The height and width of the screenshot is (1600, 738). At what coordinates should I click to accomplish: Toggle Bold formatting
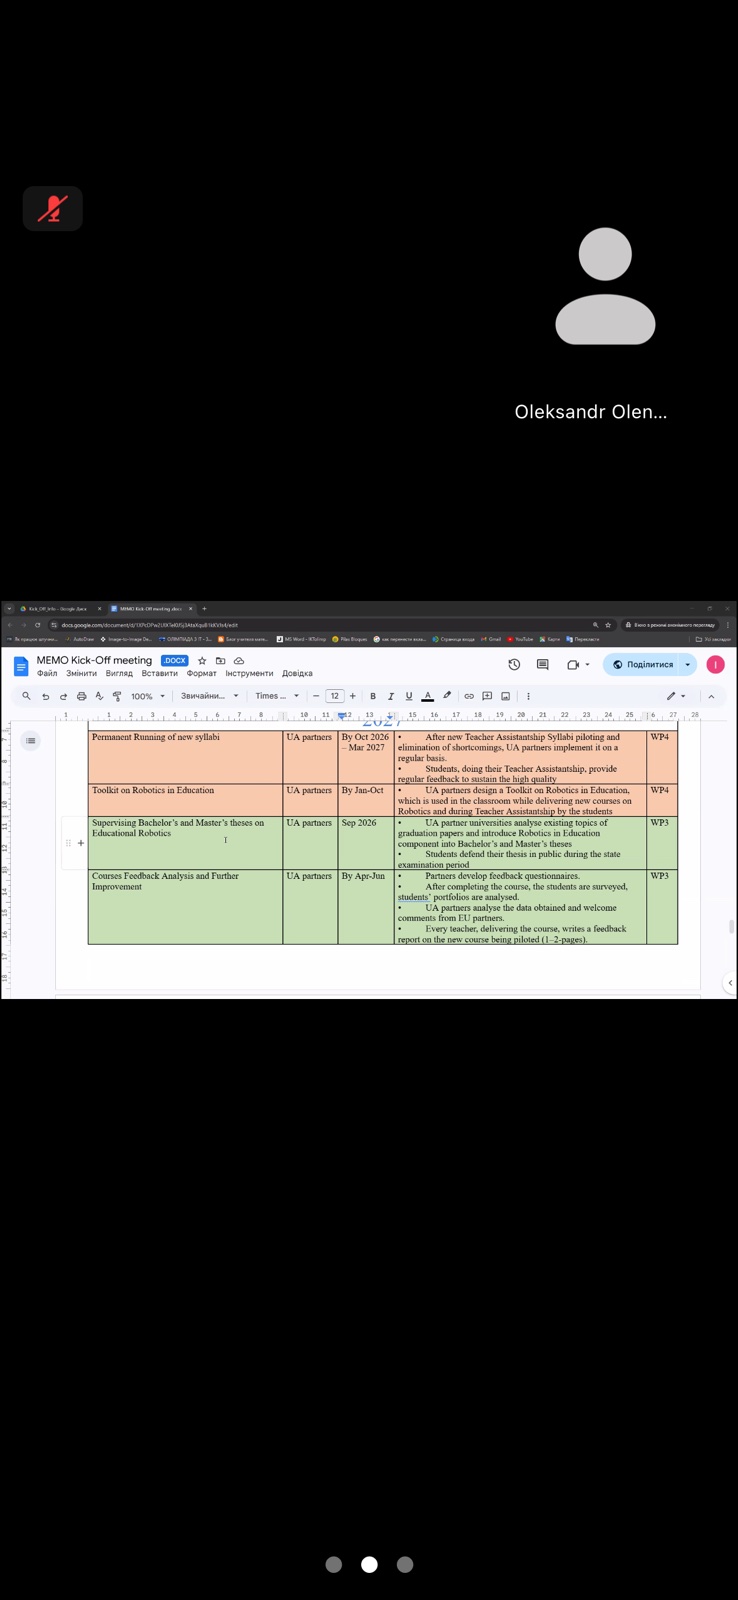point(373,696)
